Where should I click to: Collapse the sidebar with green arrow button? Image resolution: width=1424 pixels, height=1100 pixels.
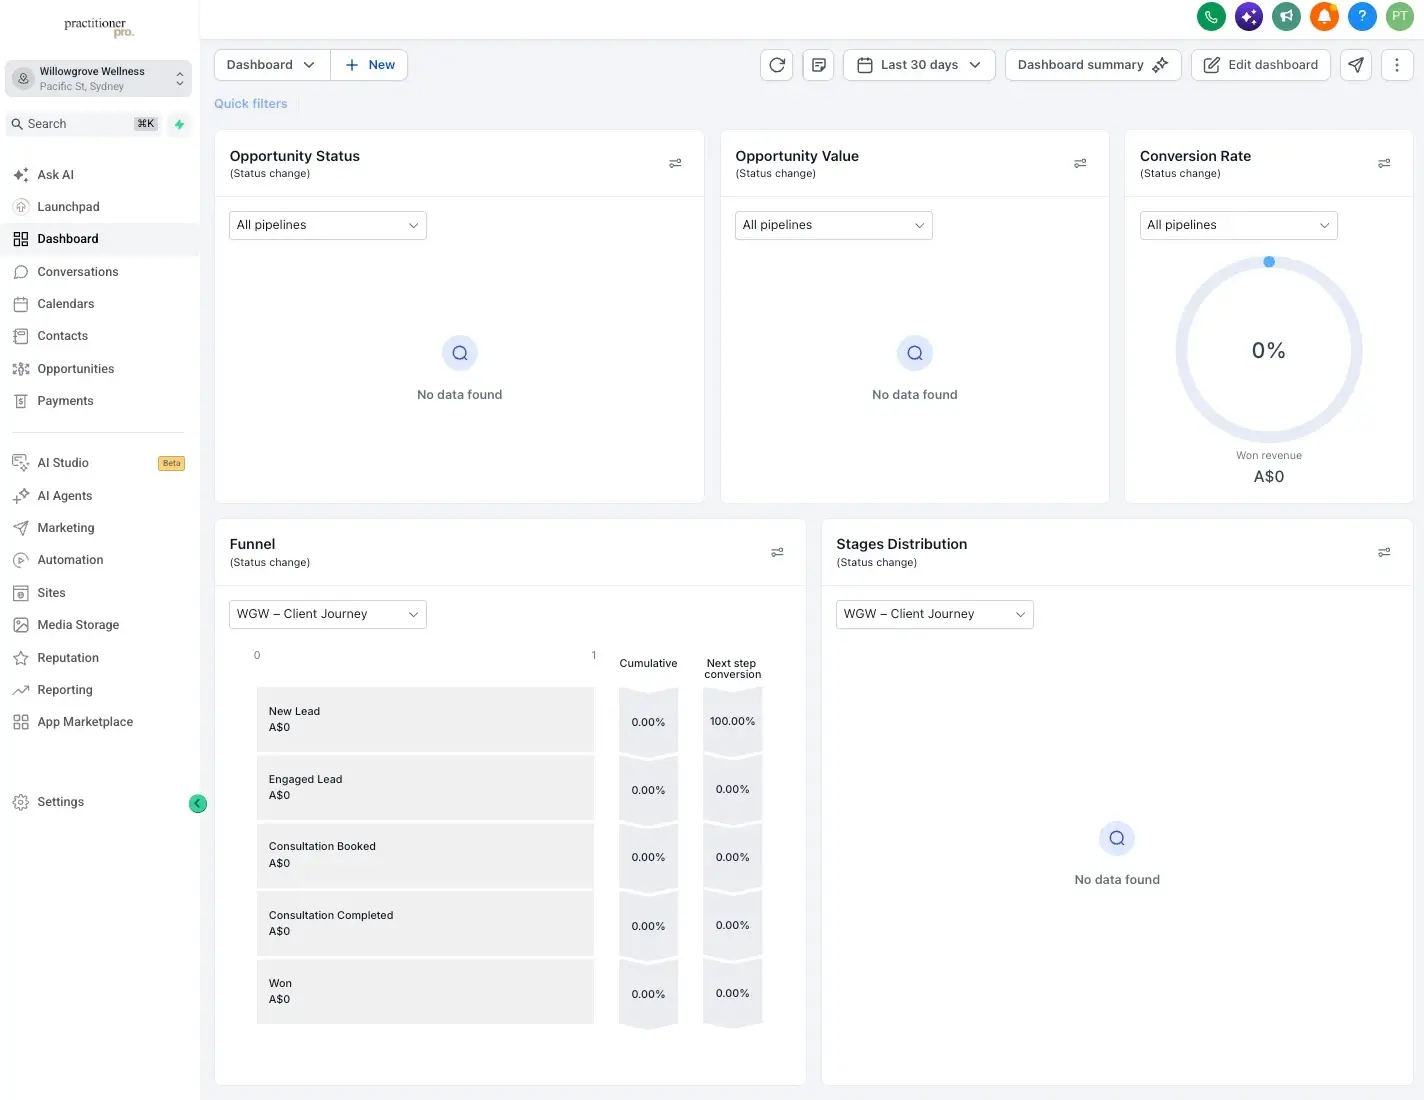point(198,804)
